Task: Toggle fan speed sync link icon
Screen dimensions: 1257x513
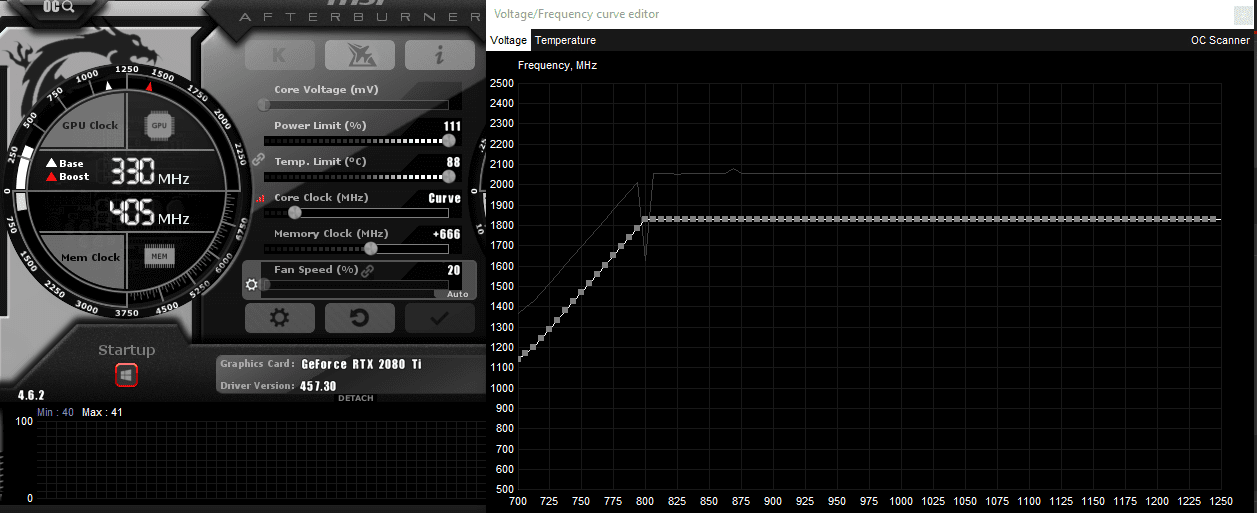Action: (367, 270)
